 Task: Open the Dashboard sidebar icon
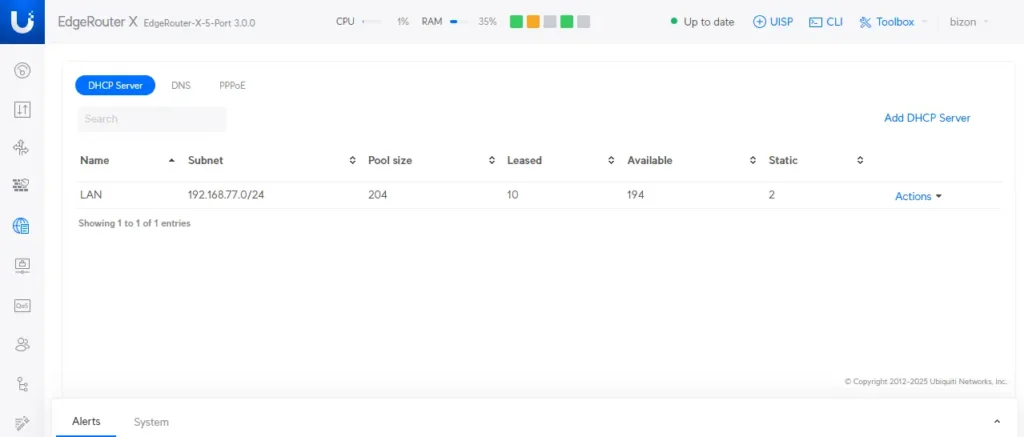point(22,71)
